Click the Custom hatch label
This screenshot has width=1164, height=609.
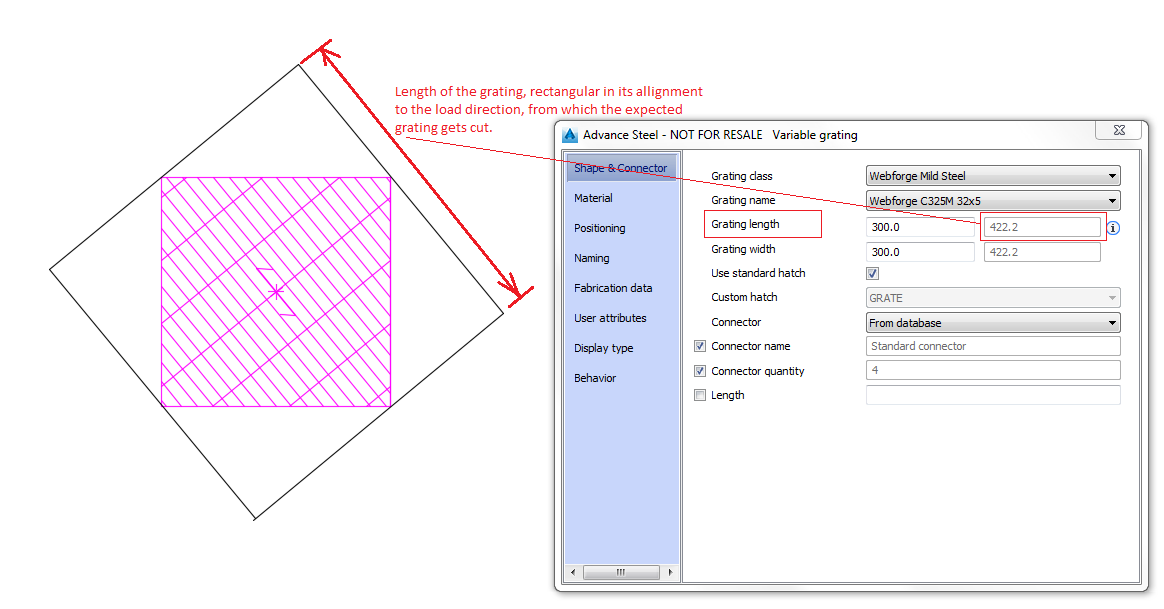[744, 297]
